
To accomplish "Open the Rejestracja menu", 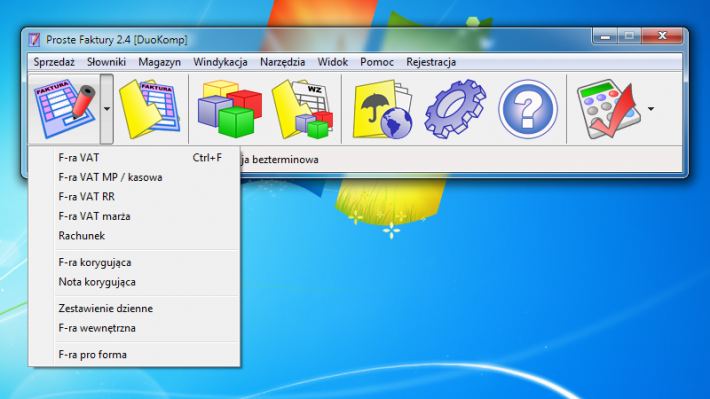I will tap(431, 62).
